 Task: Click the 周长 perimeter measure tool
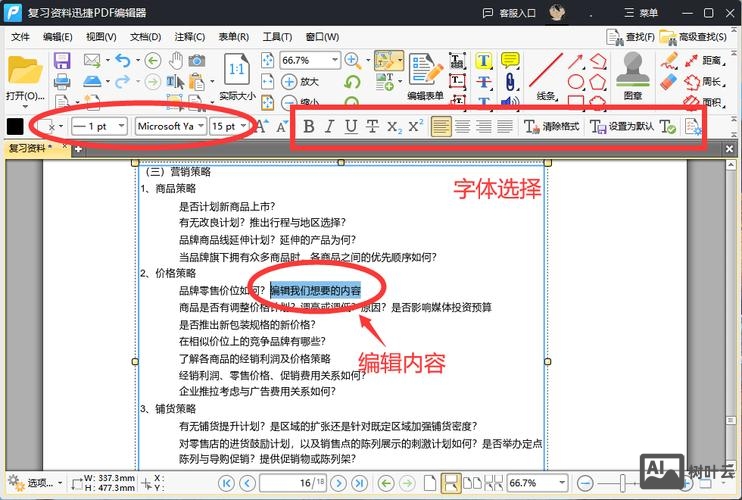pos(704,82)
